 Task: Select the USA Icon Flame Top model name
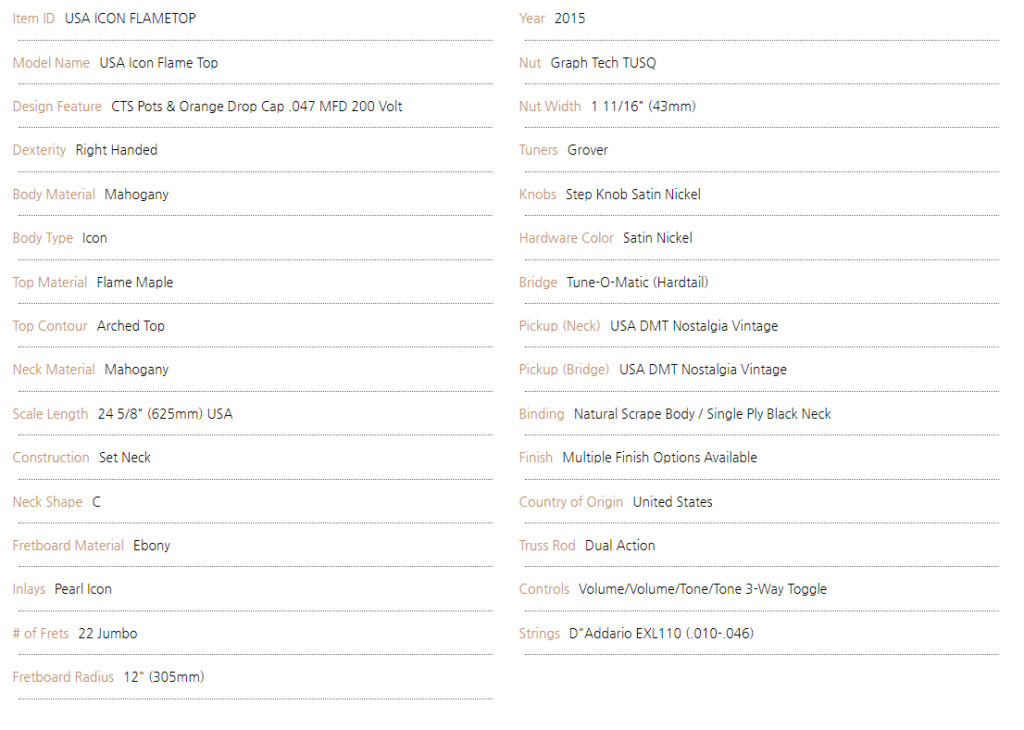pos(159,63)
